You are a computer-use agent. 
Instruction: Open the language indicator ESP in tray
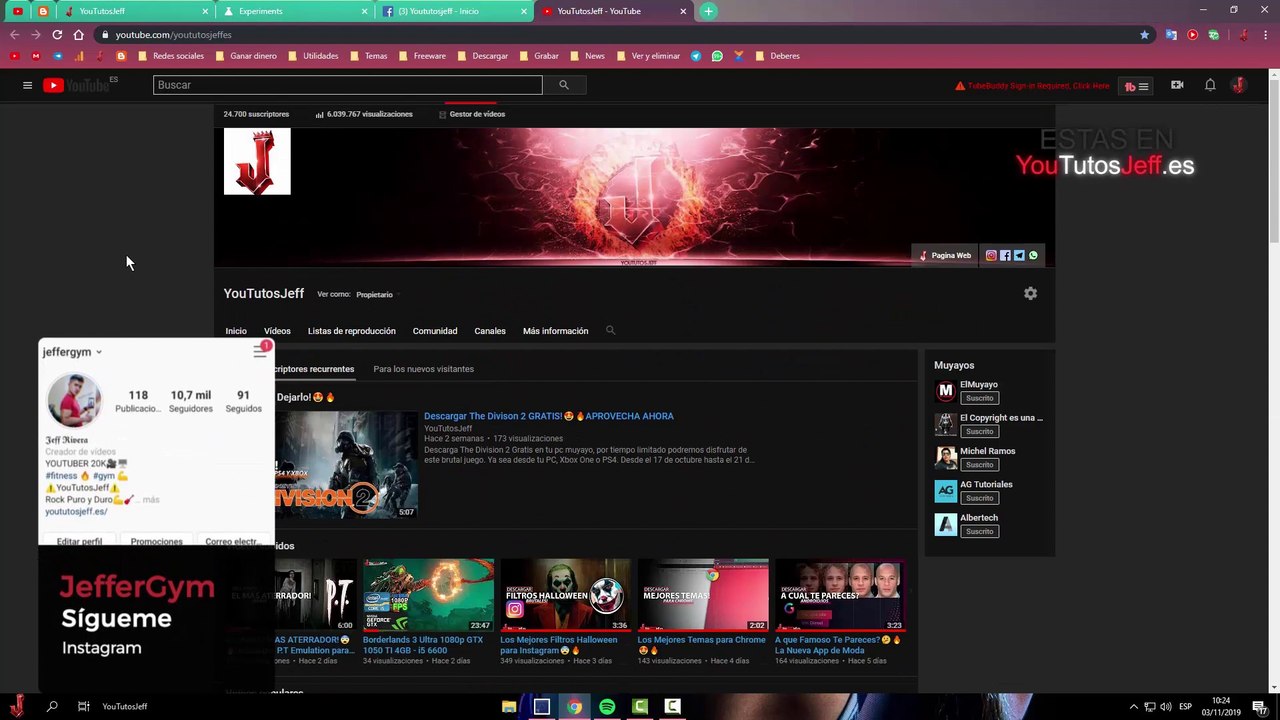(1185, 706)
